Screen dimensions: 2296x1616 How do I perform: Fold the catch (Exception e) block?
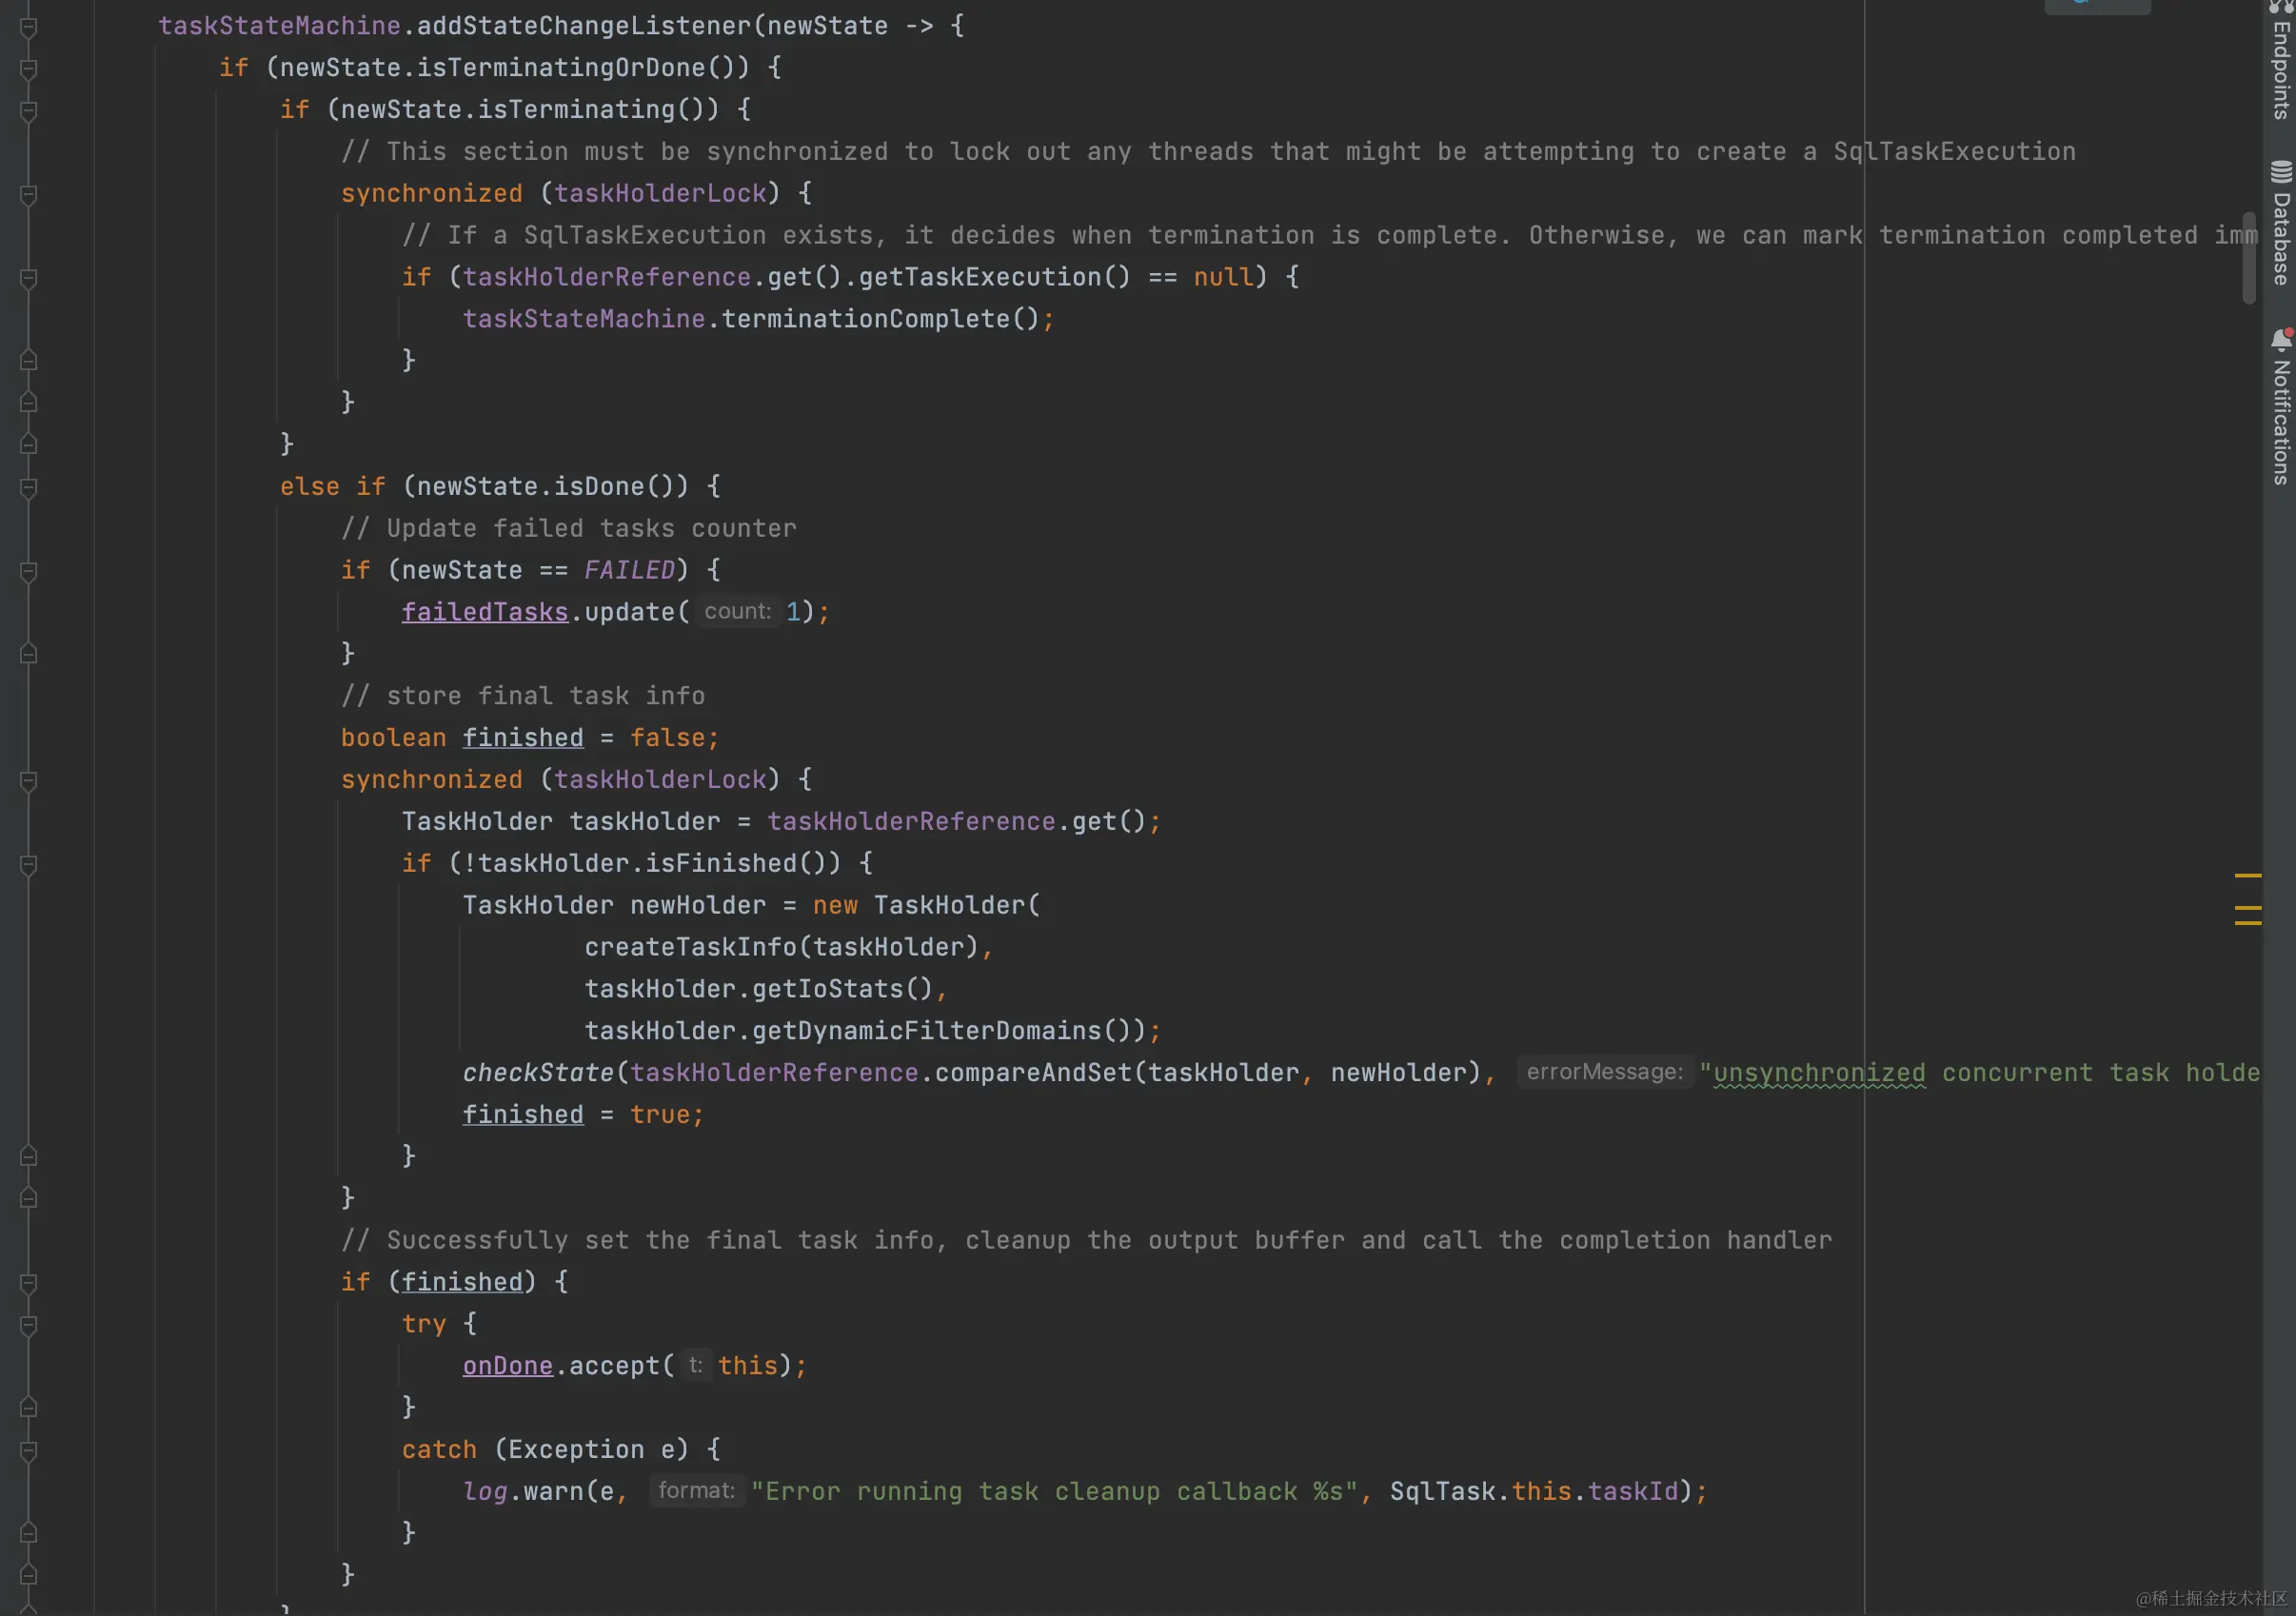point(29,1451)
